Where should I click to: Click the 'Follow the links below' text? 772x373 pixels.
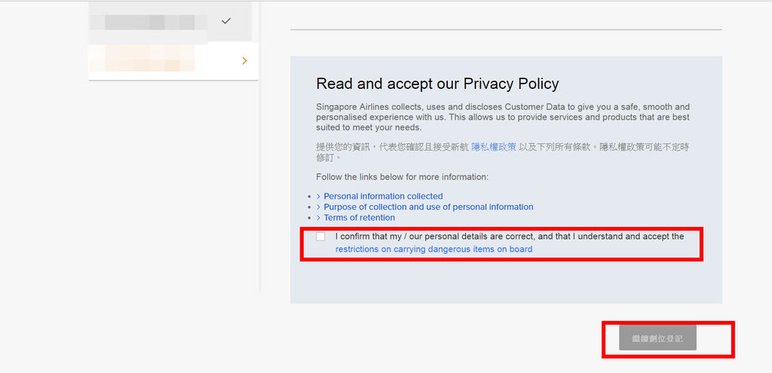pos(402,177)
